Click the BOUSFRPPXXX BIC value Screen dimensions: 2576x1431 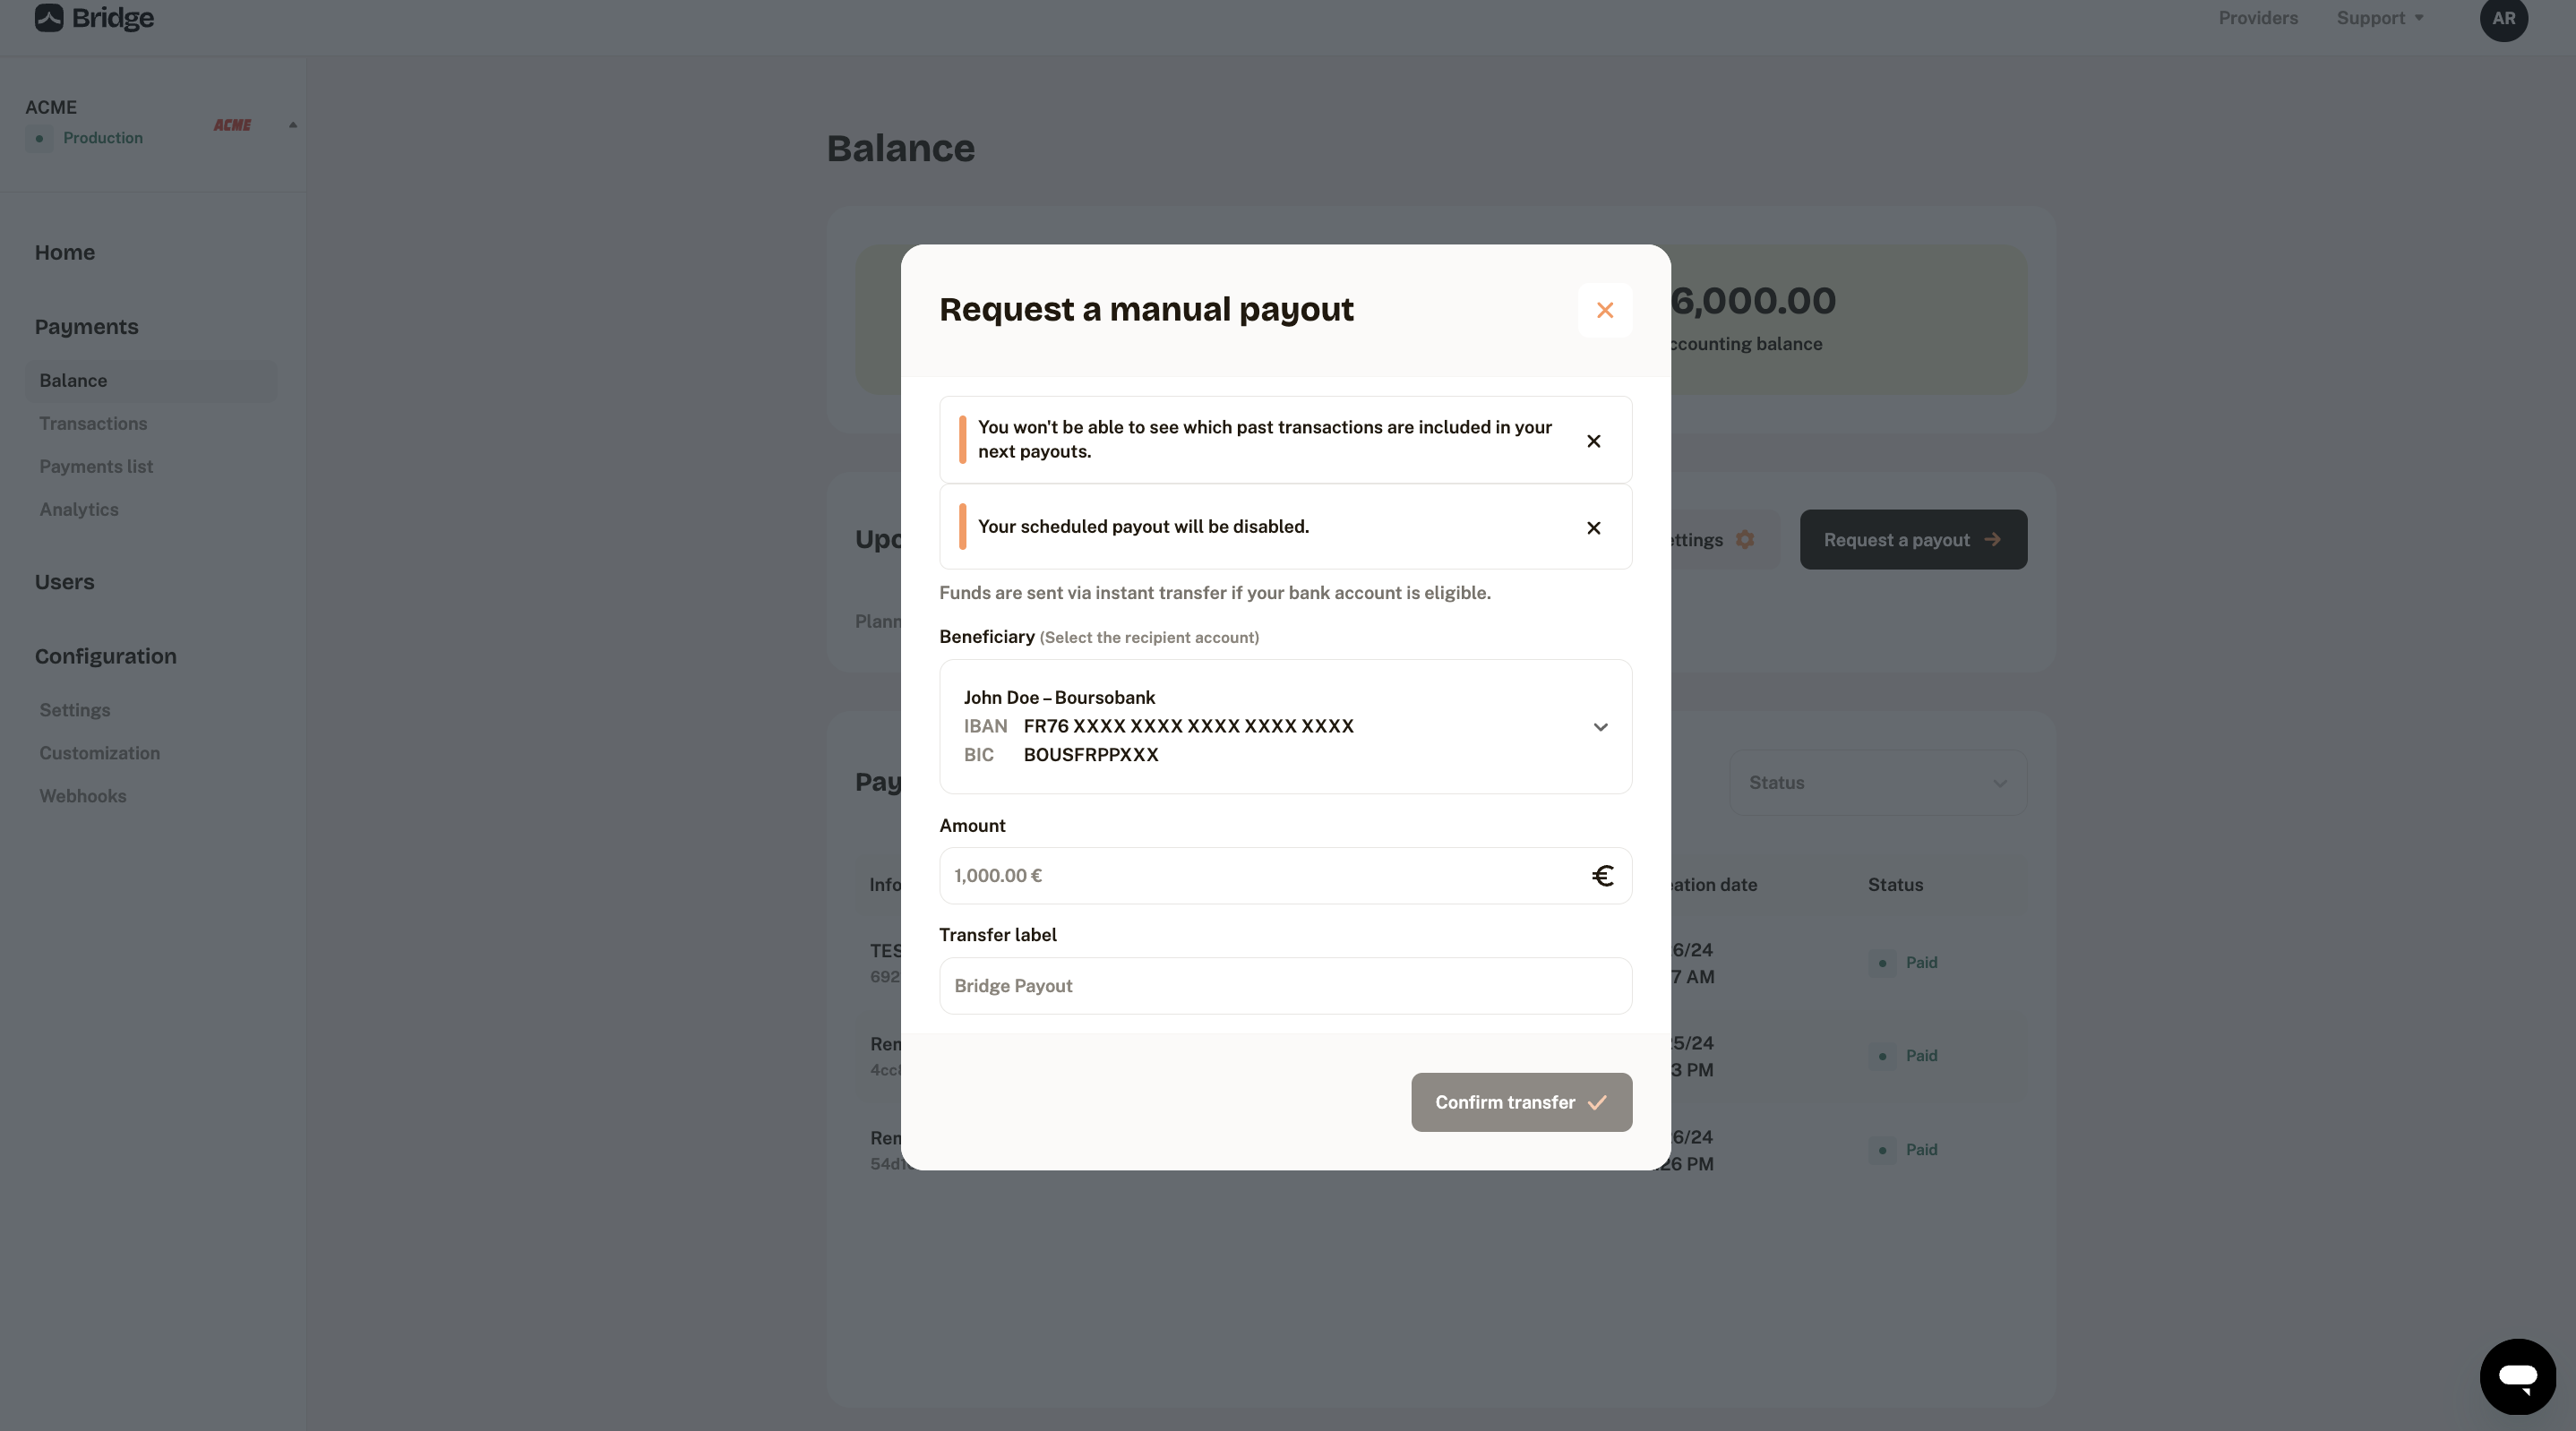point(1091,755)
